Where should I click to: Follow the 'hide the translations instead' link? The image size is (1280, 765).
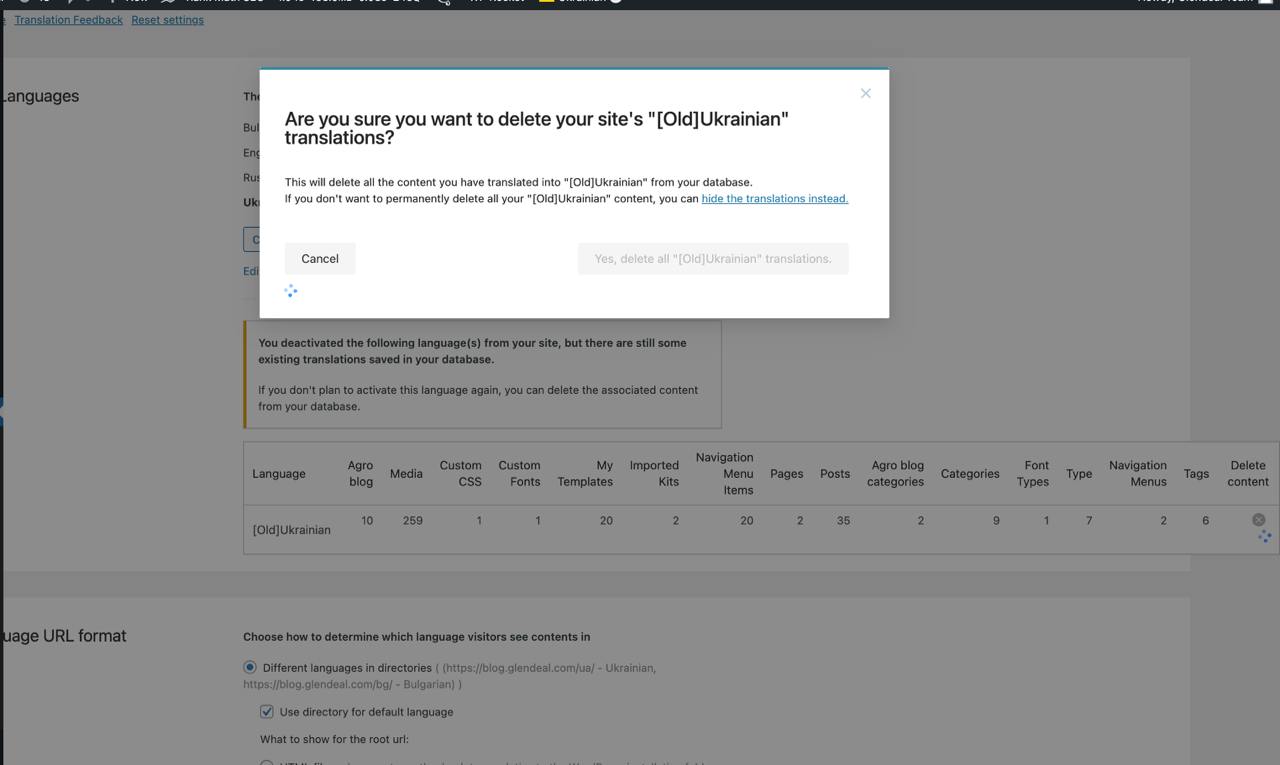tap(775, 199)
